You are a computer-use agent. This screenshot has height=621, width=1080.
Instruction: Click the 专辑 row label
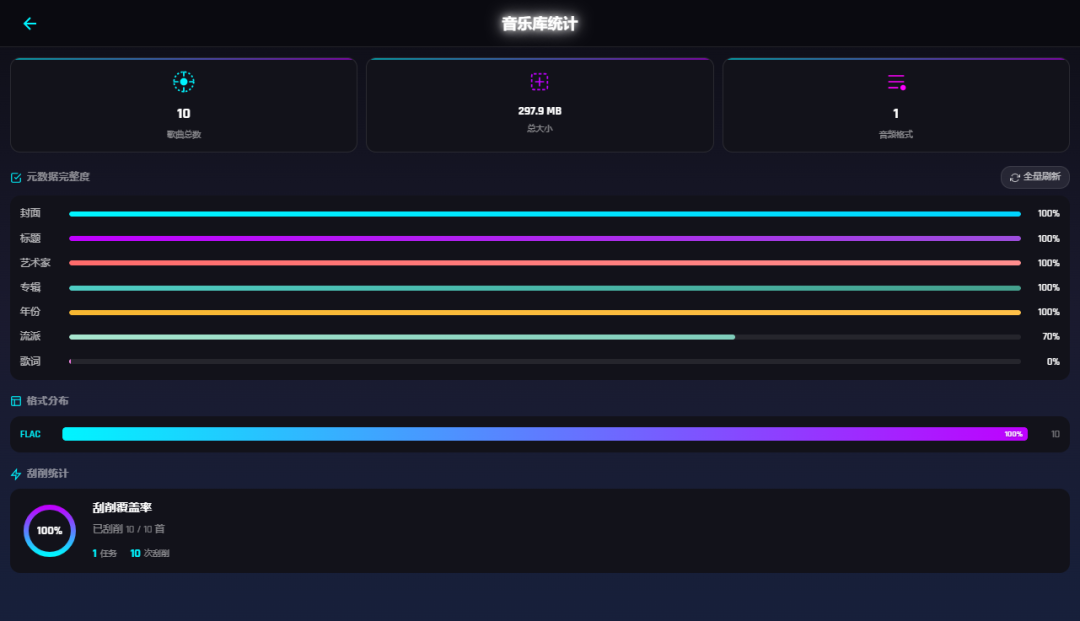(30, 287)
